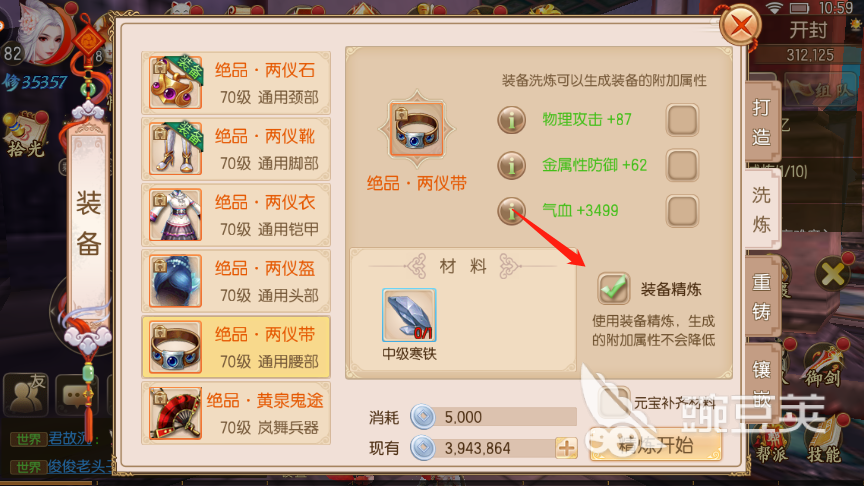
Task: Open the 拾光 scroll icon
Action: click(x=25, y=135)
